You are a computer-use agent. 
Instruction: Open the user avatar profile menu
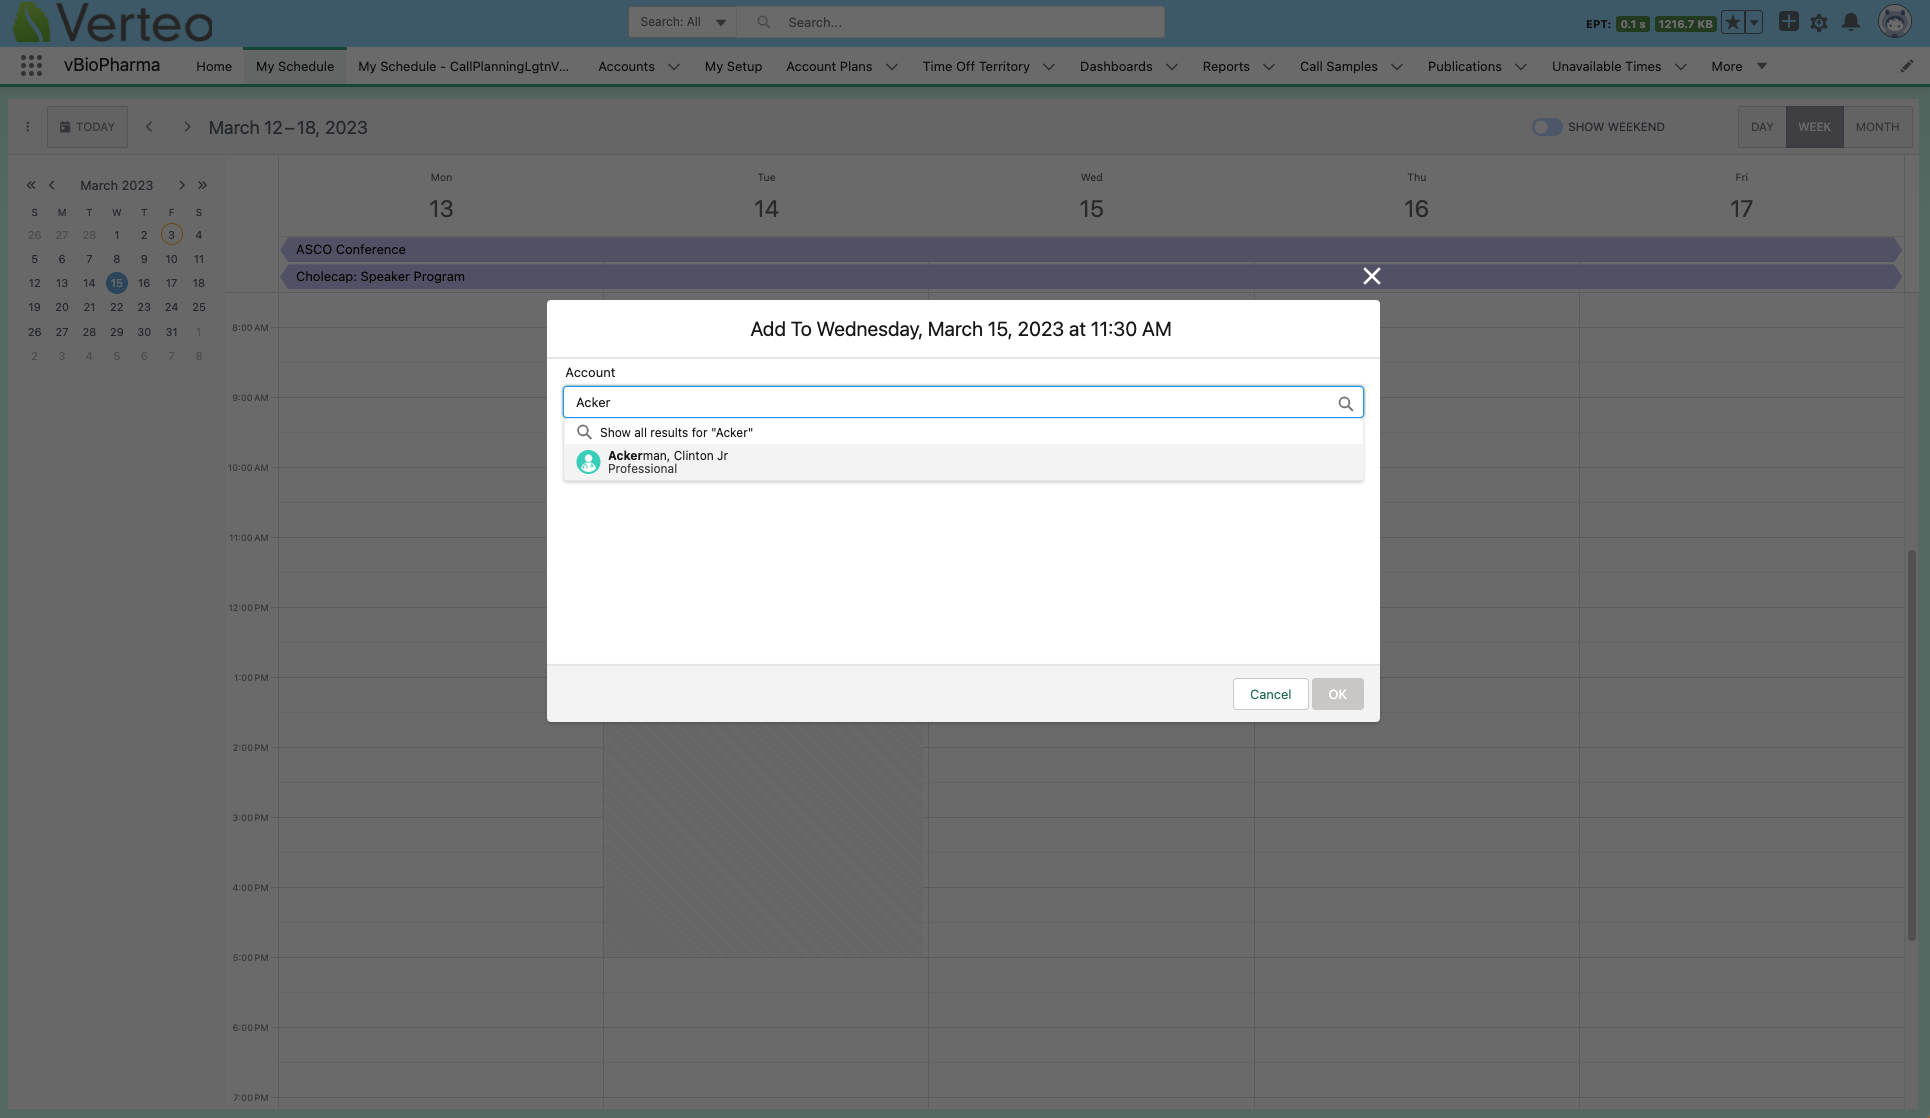pyautogui.click(x=1894, y=21)
